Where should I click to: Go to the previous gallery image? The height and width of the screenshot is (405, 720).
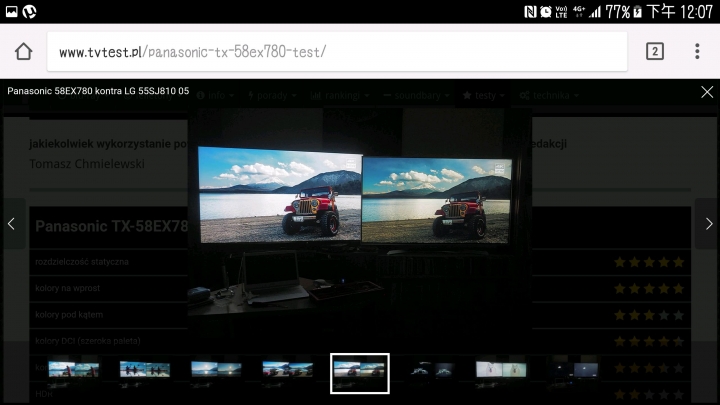(x=11, y=224)
